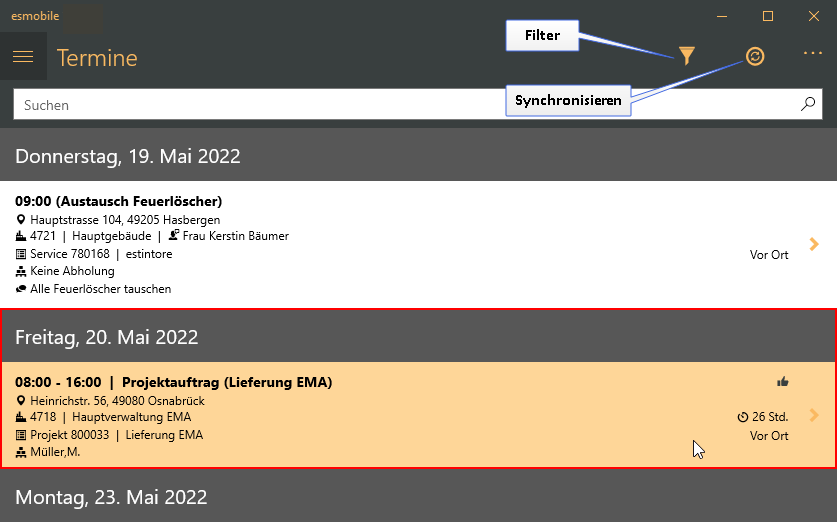Select the Donnerstag, 19. Mai 2022 header
The height and width of the screenshot is (523, 837).
pos(418,155)
